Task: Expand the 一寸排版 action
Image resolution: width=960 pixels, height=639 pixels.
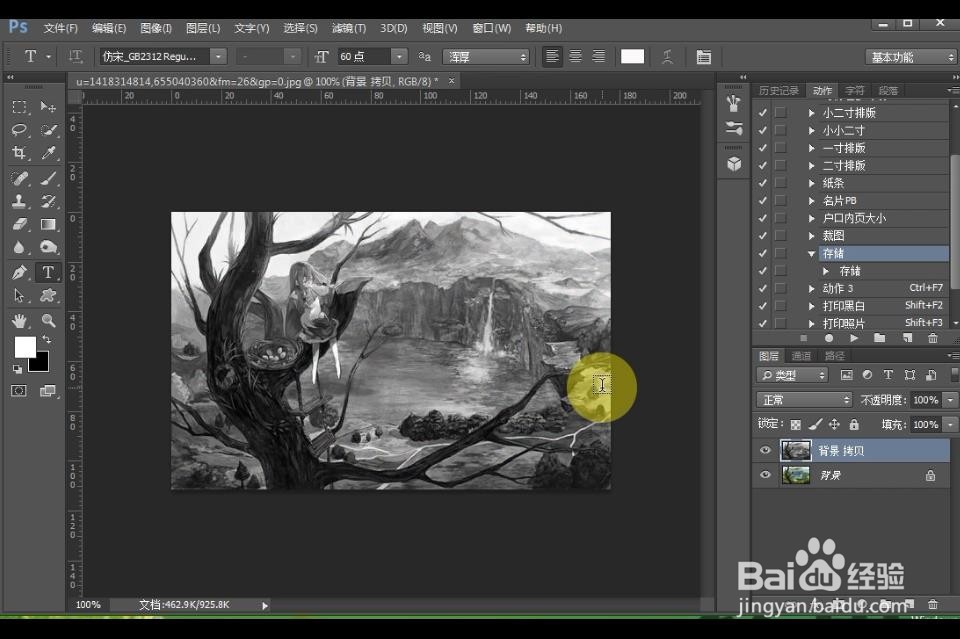Action: pos(811,148)
